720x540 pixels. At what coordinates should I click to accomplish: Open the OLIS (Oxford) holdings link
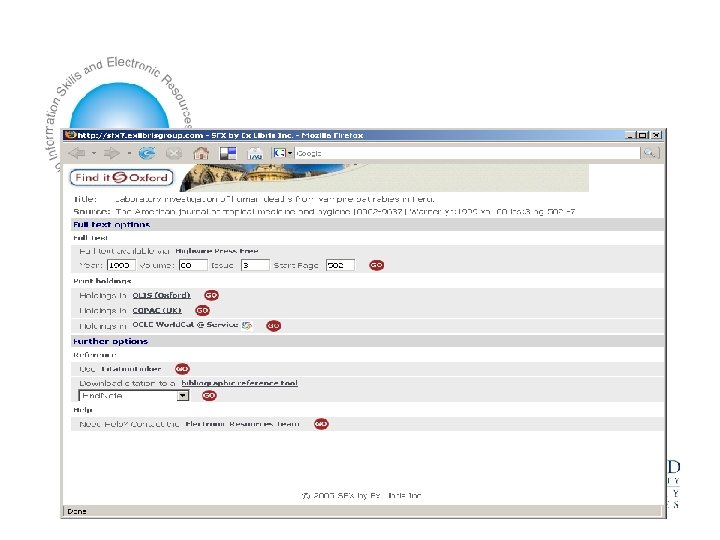(161, 295)
